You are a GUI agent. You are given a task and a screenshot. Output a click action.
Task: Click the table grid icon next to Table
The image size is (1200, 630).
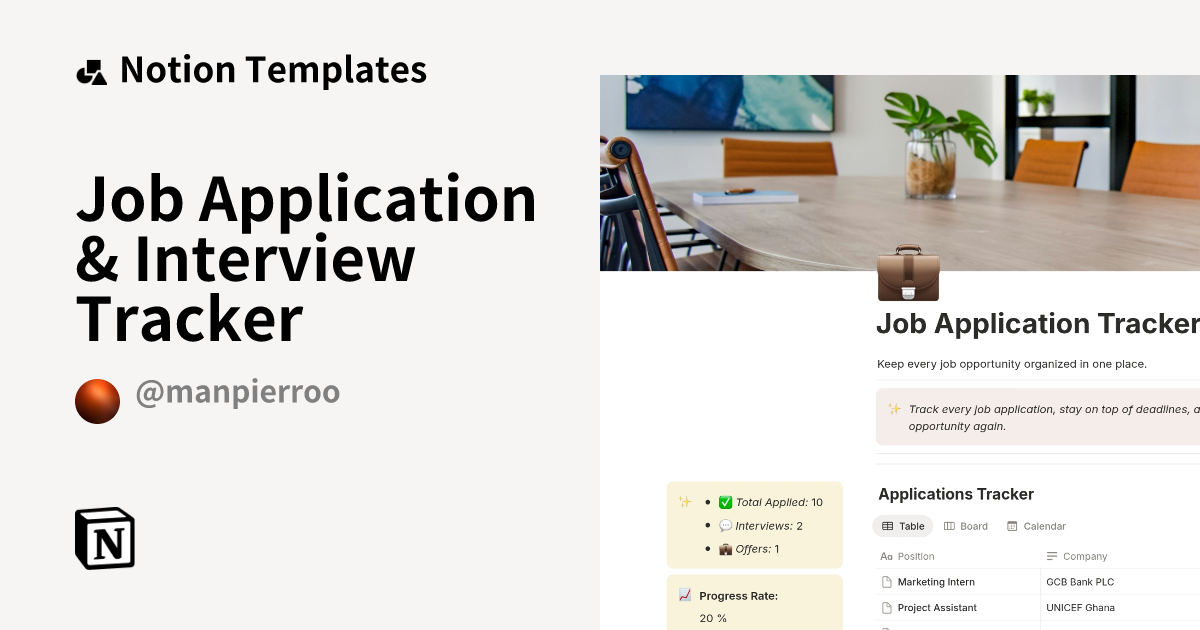coord(887,526)
